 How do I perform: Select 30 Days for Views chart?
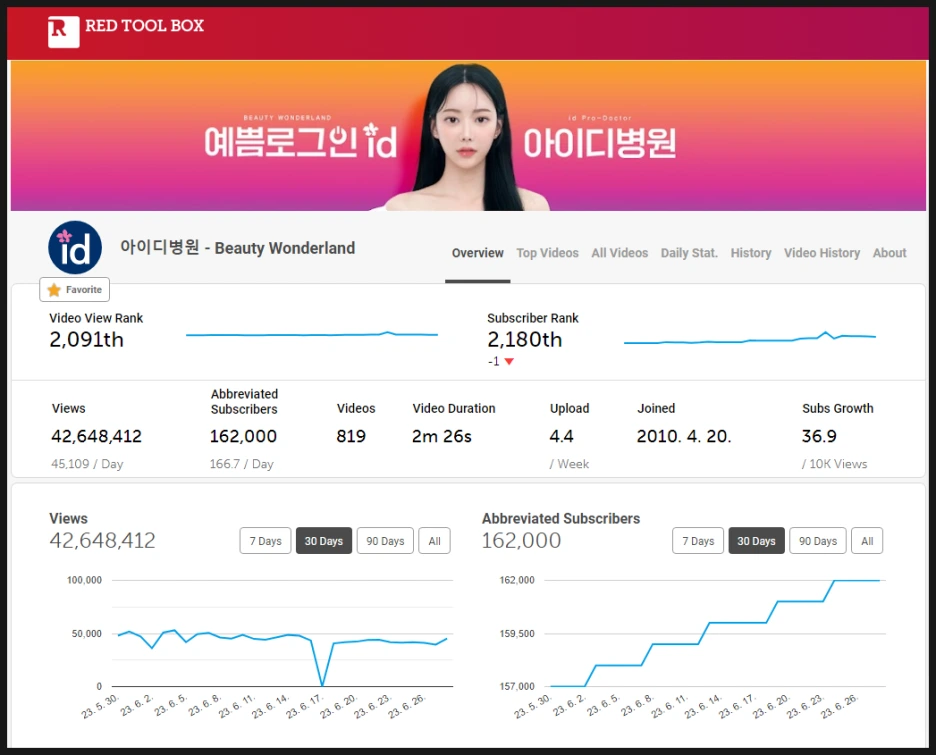(x=324, y=541)
